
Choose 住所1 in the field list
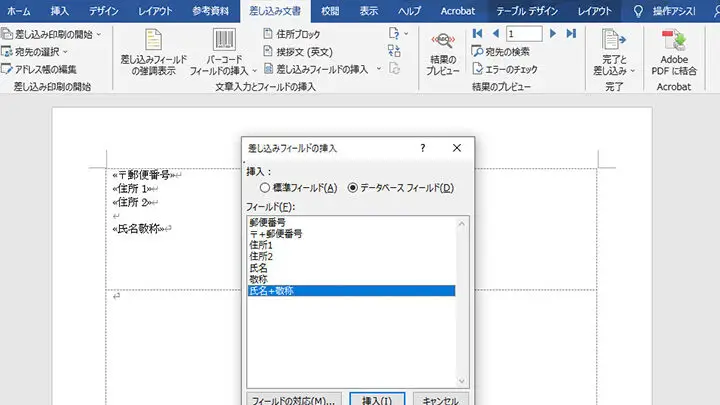[x=262, y=245]
